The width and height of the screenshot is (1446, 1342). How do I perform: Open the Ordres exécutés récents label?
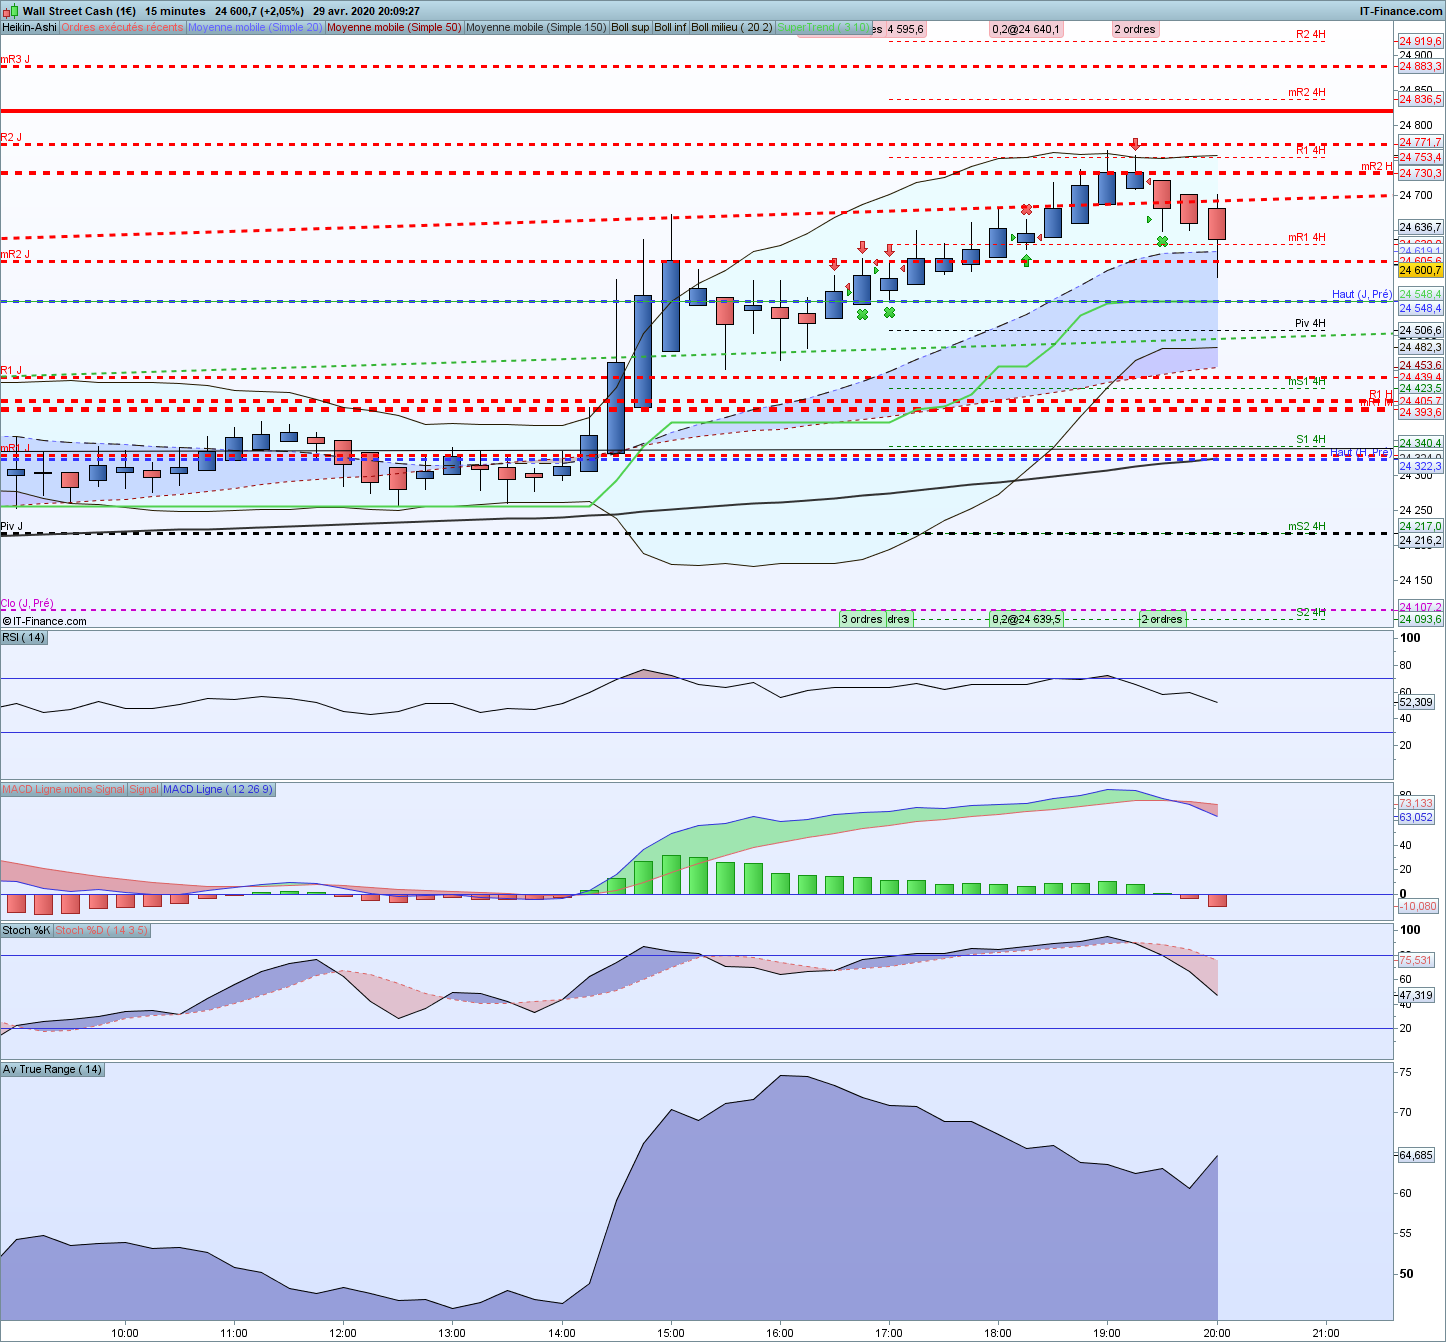tap(123, 27)
